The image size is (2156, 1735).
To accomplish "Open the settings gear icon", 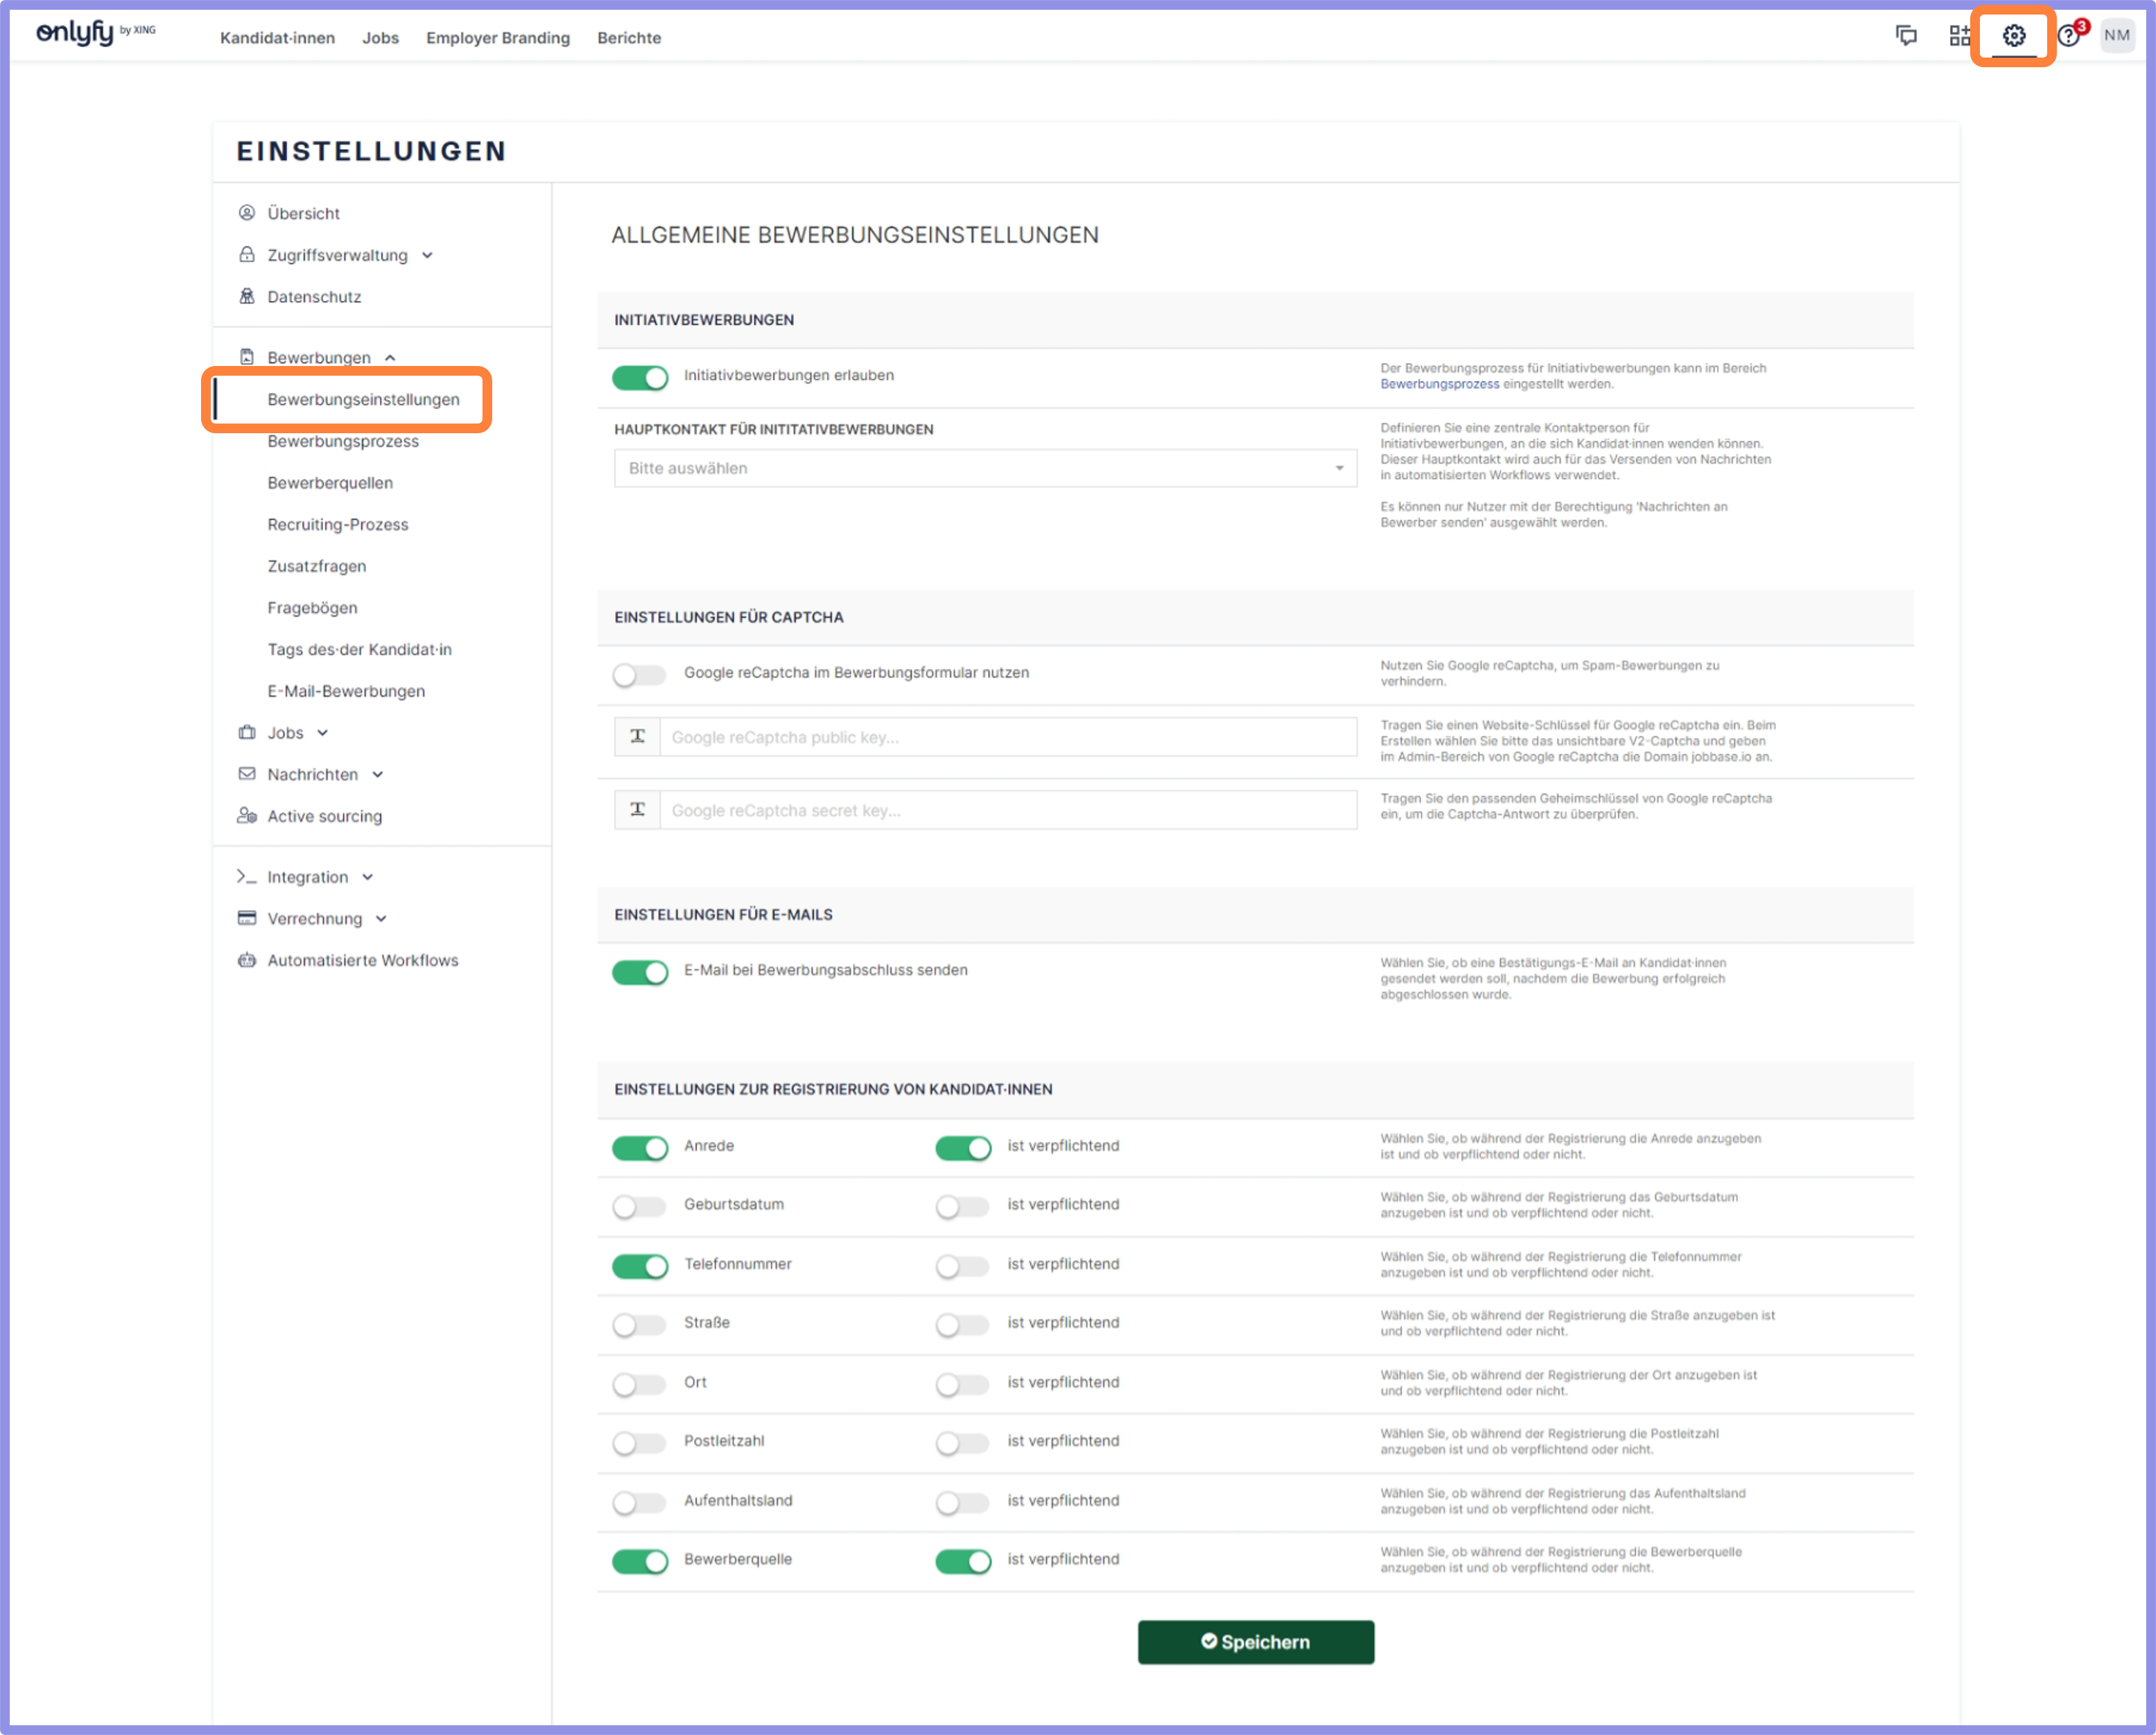I will tap(2013, 37).
